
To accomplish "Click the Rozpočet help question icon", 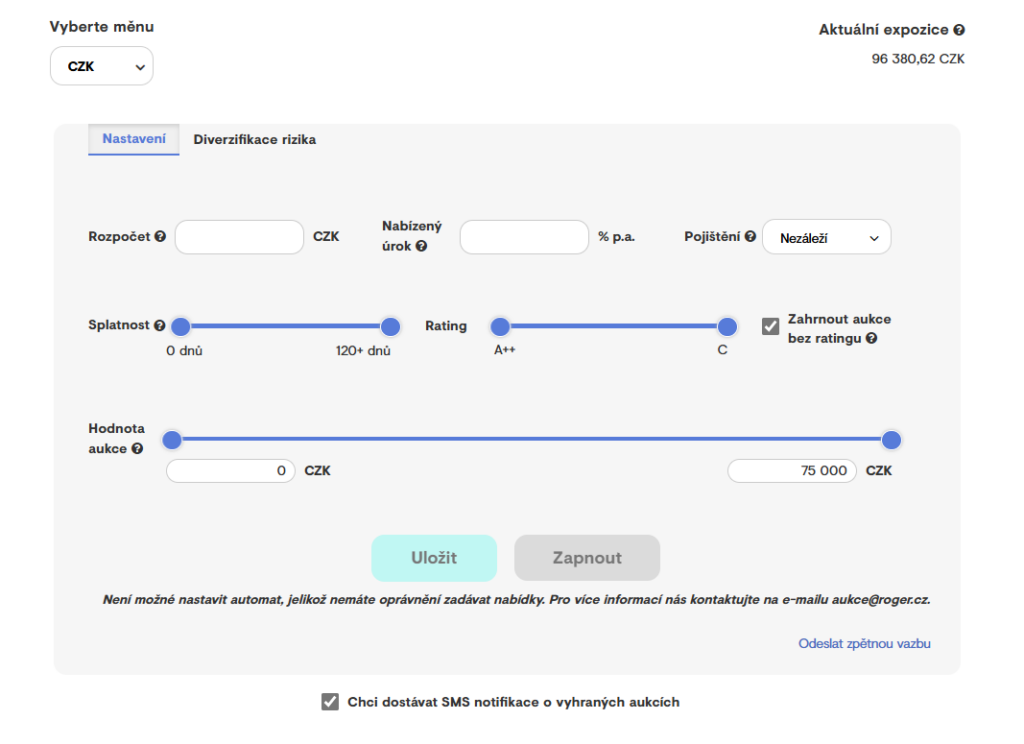I will point(160,237).
